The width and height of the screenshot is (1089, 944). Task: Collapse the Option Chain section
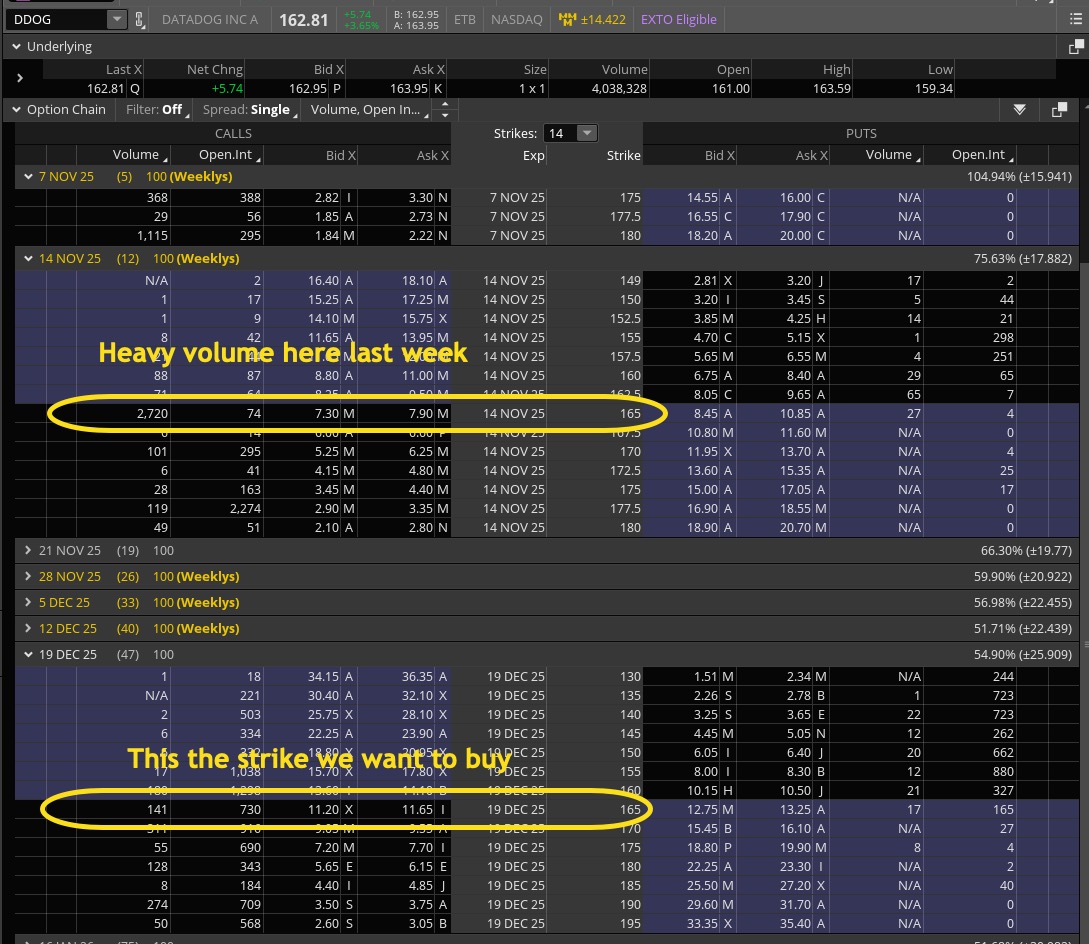click(16, 110)
